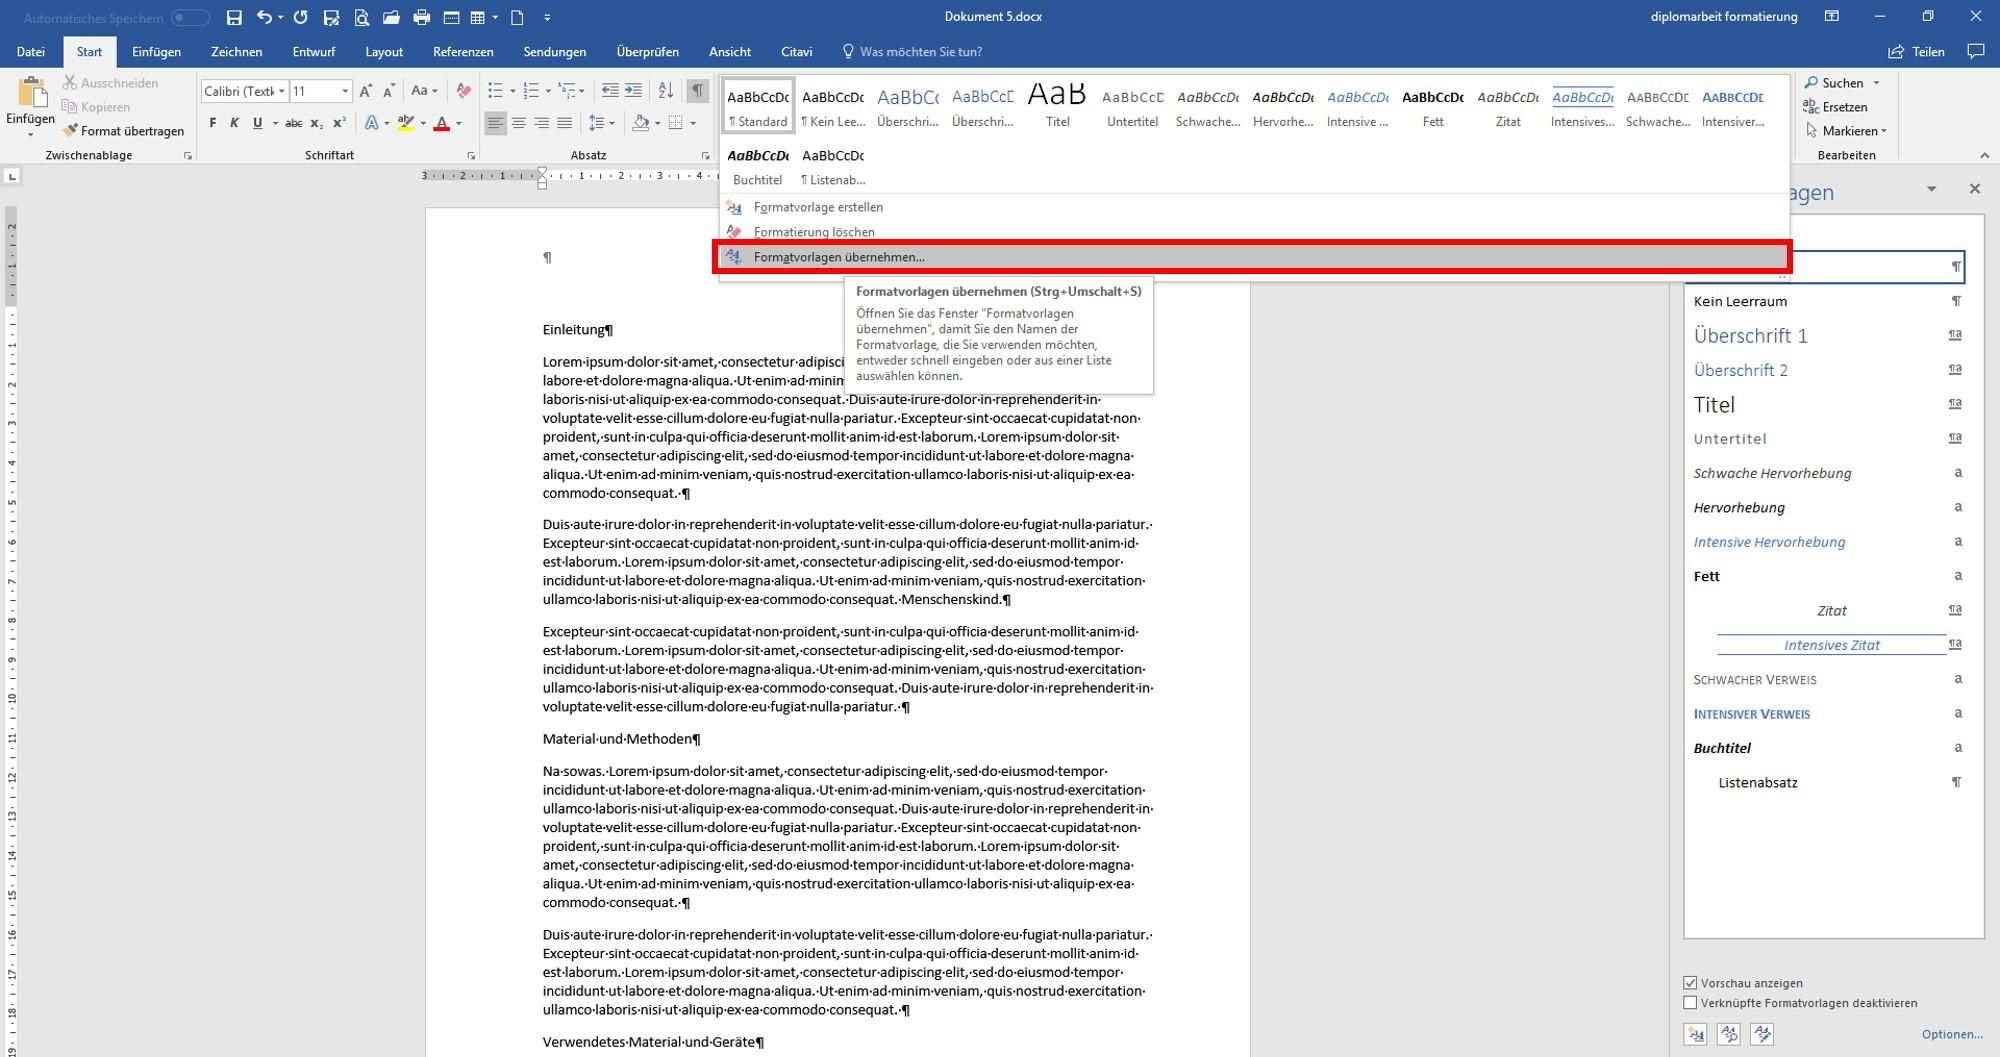
Task: Apply red font color A button
Action: (442, 123)
